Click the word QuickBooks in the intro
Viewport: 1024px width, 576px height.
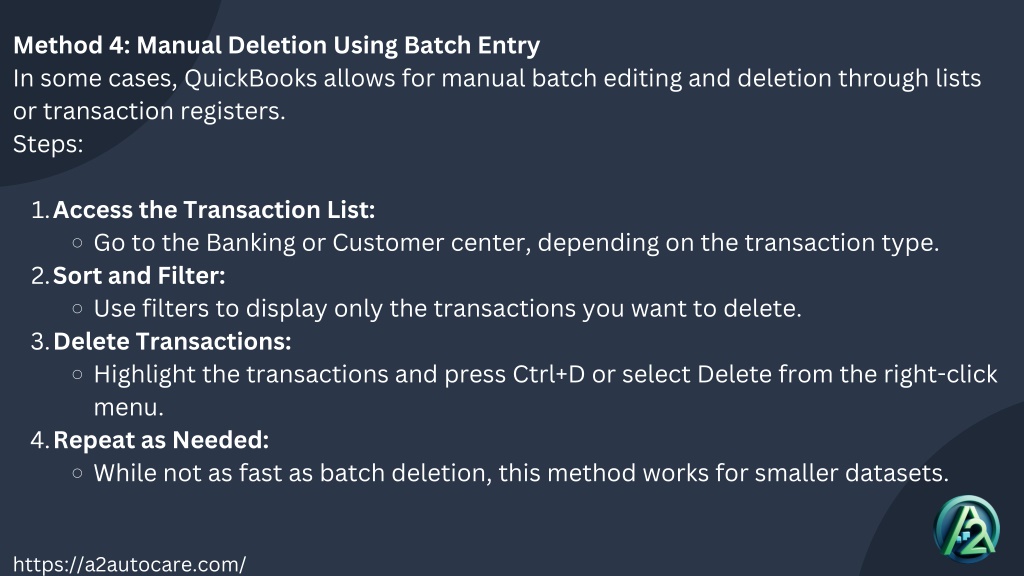tap(251, 78)
